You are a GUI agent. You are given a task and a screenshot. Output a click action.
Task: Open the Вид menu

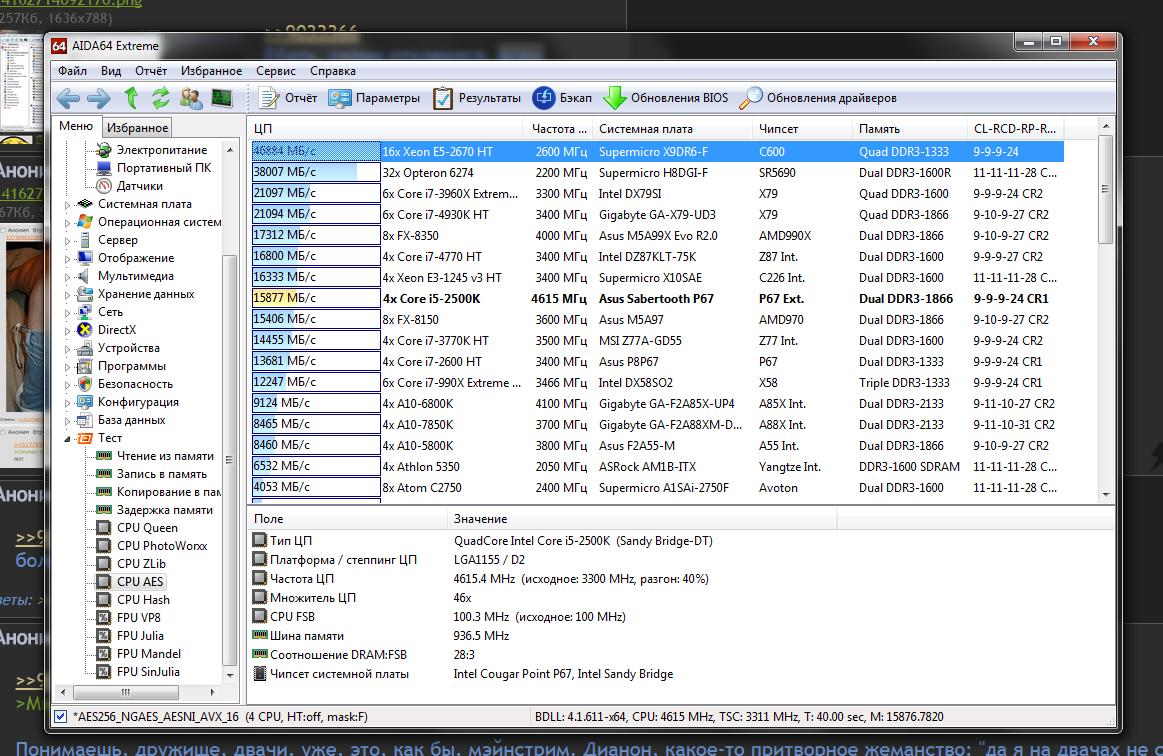(x=111, y=71)
